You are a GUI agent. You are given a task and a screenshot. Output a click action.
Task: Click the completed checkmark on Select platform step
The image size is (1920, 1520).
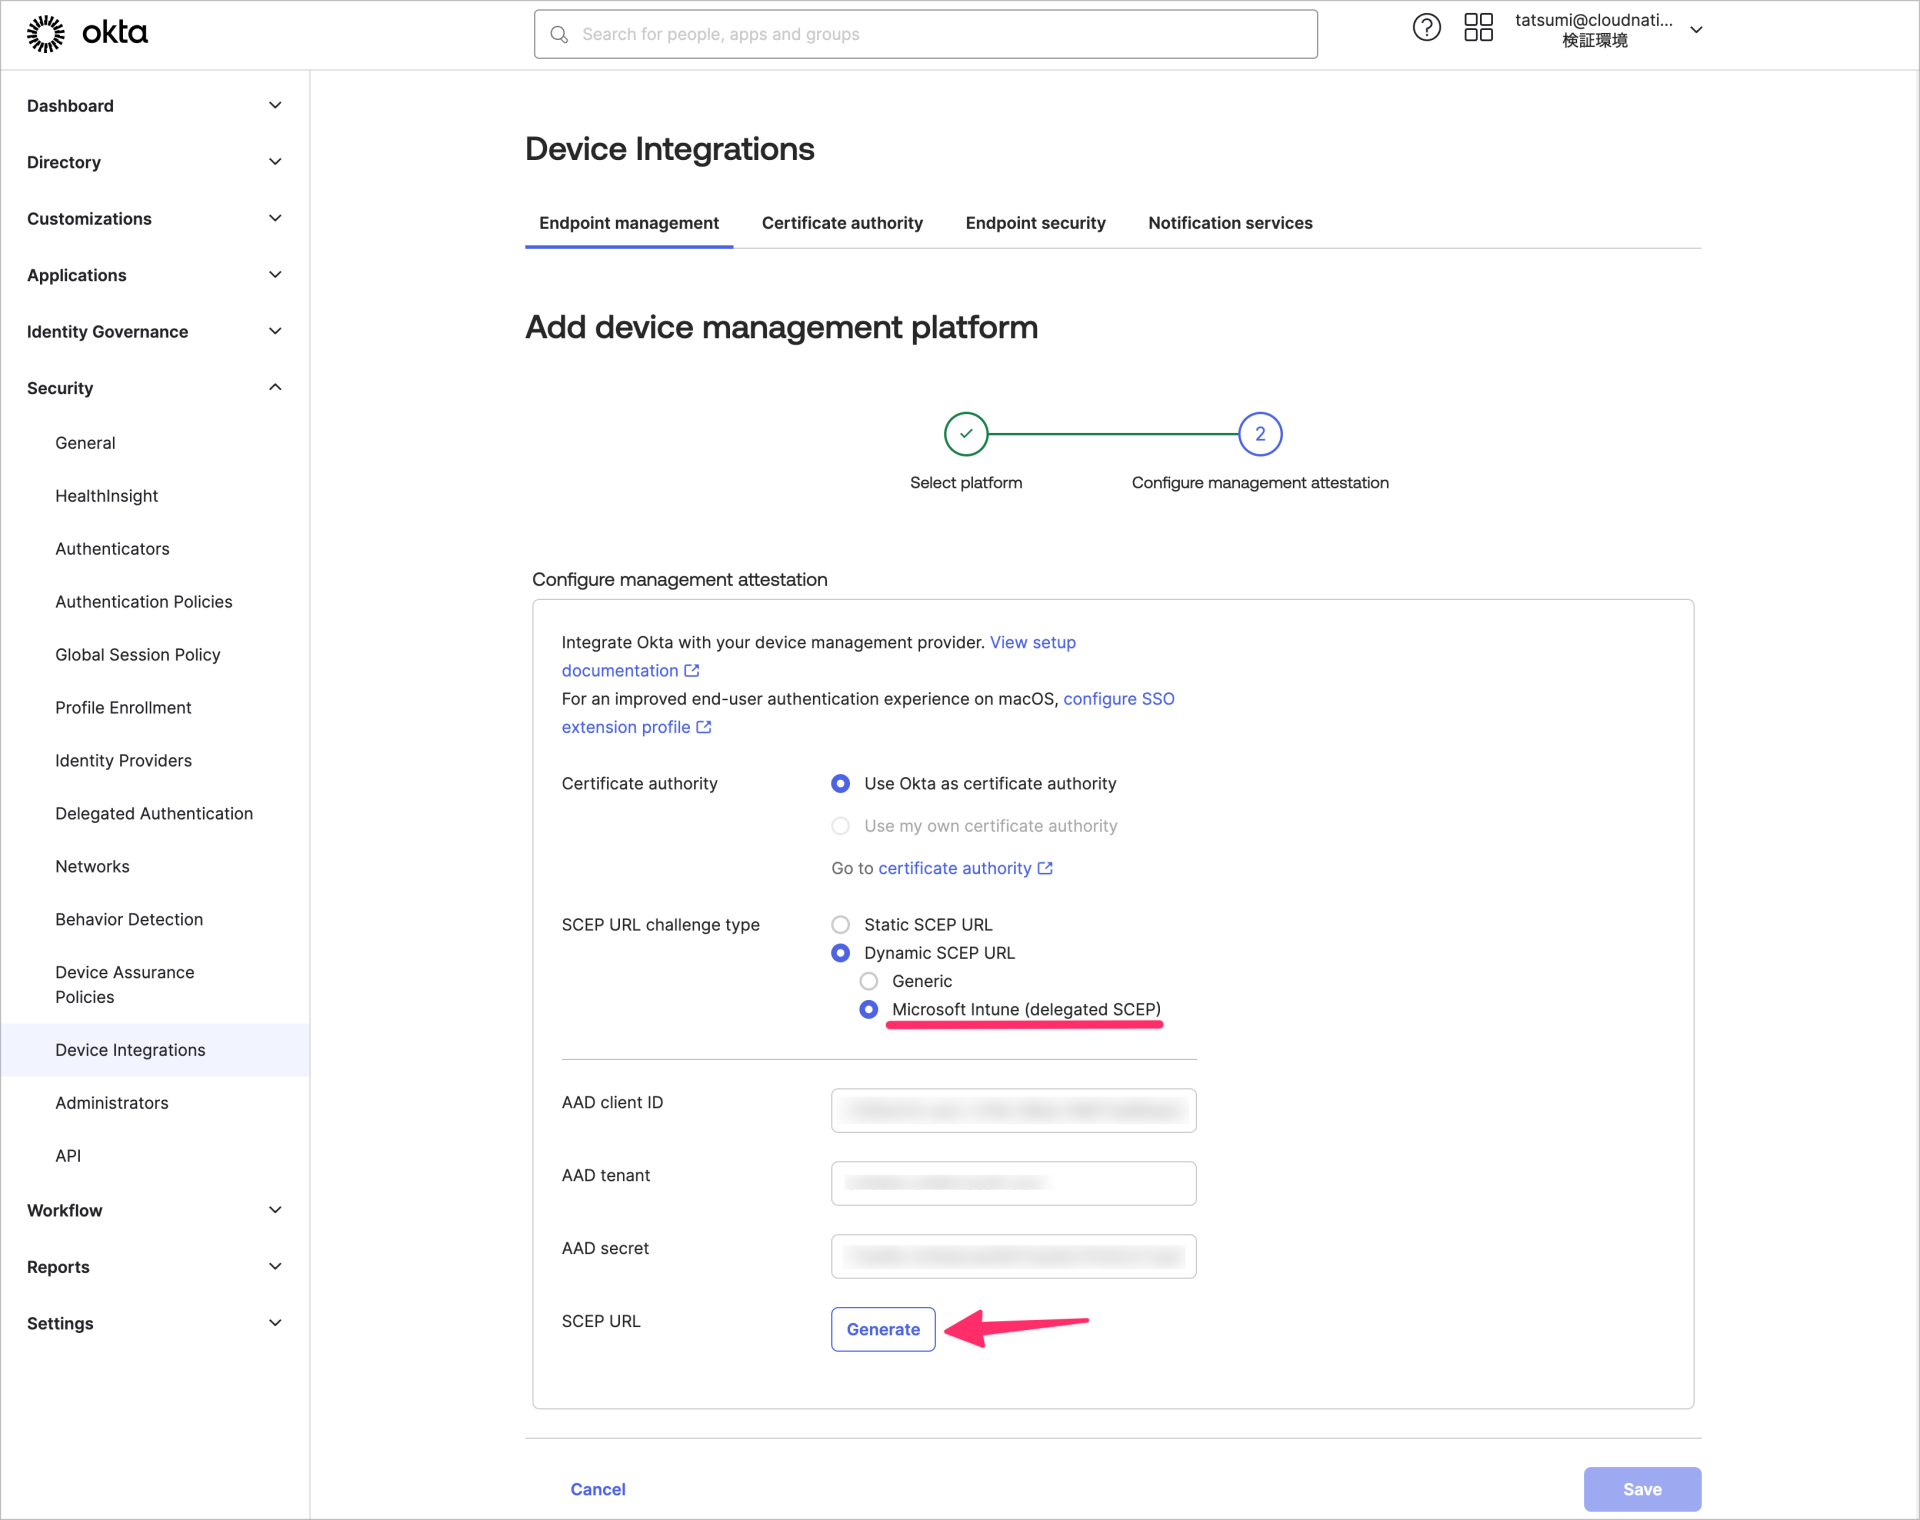click(x=965, y=434)
